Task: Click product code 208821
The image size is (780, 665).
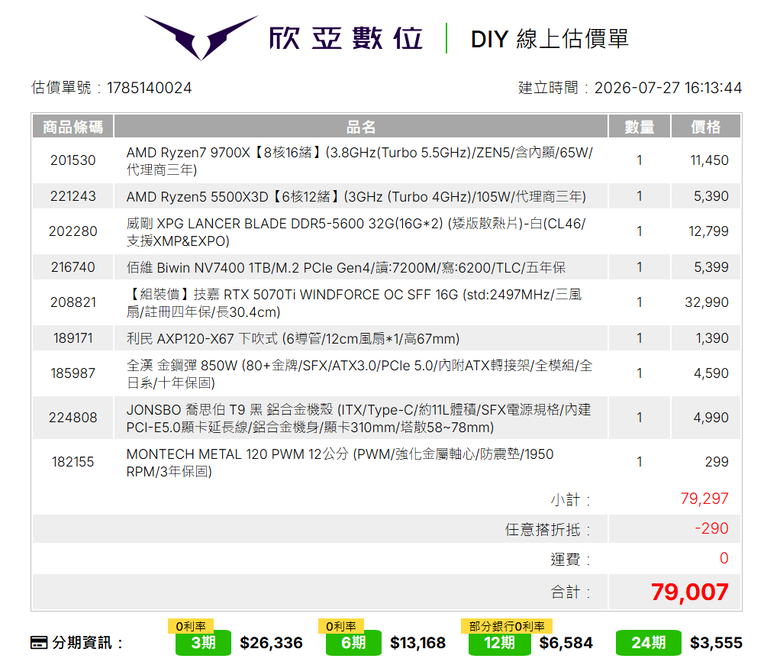Action: [x=73, y=302]
